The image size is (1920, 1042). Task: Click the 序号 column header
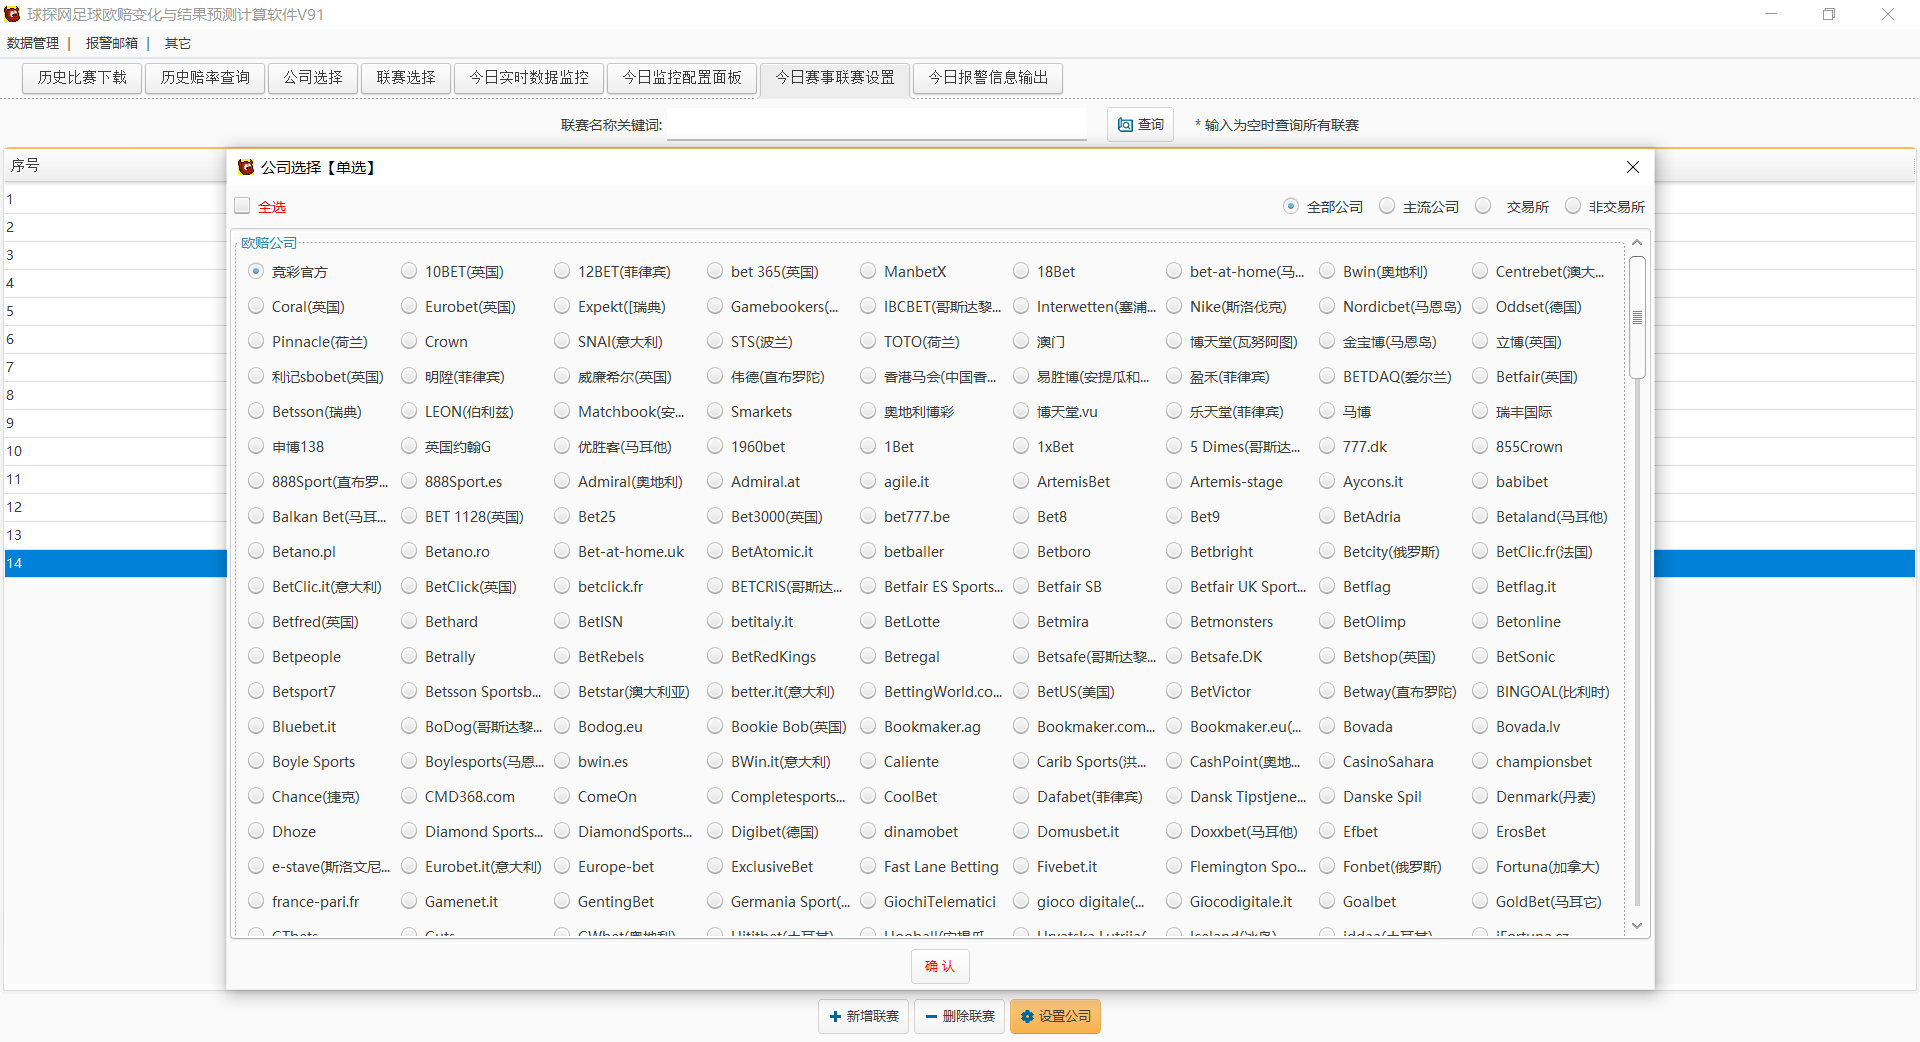click(116, 165)
